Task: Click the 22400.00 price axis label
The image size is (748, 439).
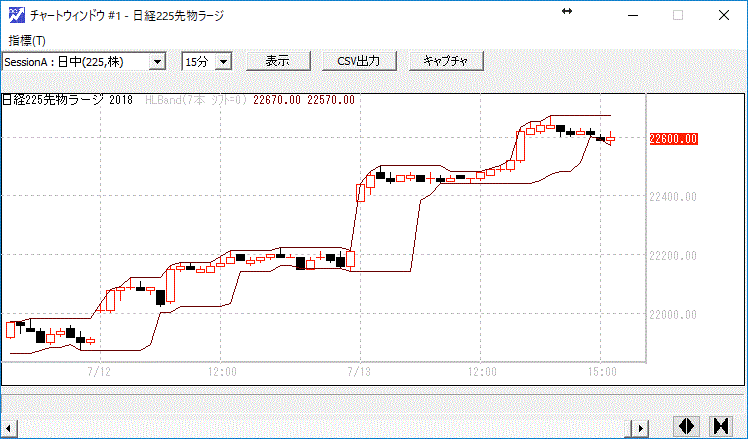Action: [x=673, y=196]
